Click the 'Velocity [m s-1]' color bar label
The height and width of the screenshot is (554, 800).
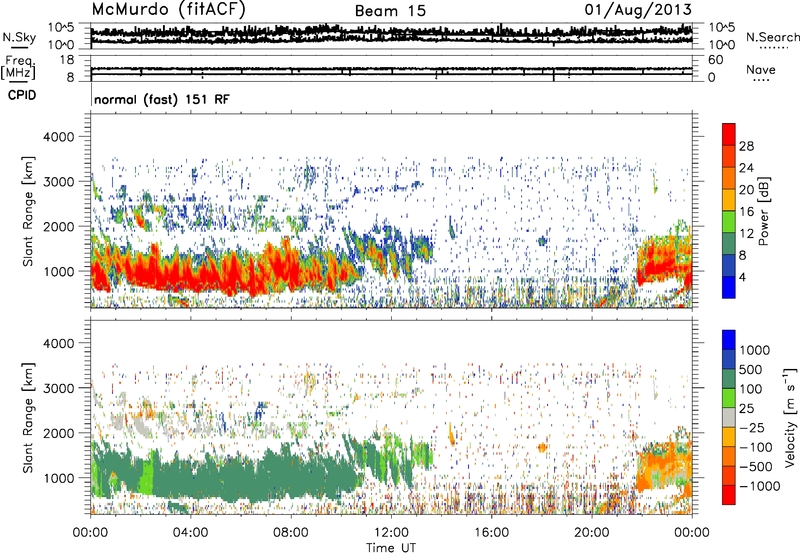(790, 417)
